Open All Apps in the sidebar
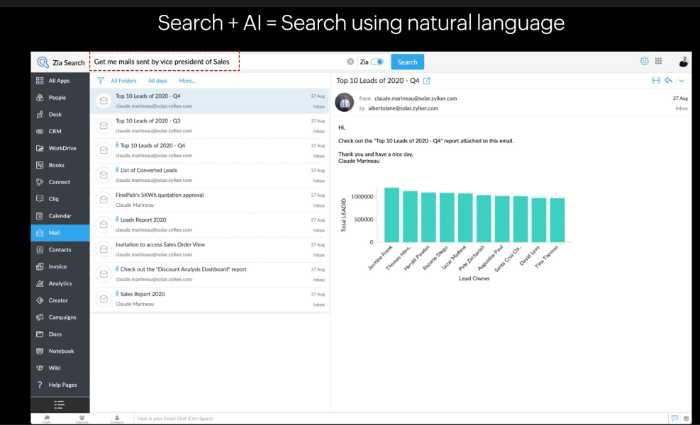This screenshot has width=700, height=425. tap(60, 81)
